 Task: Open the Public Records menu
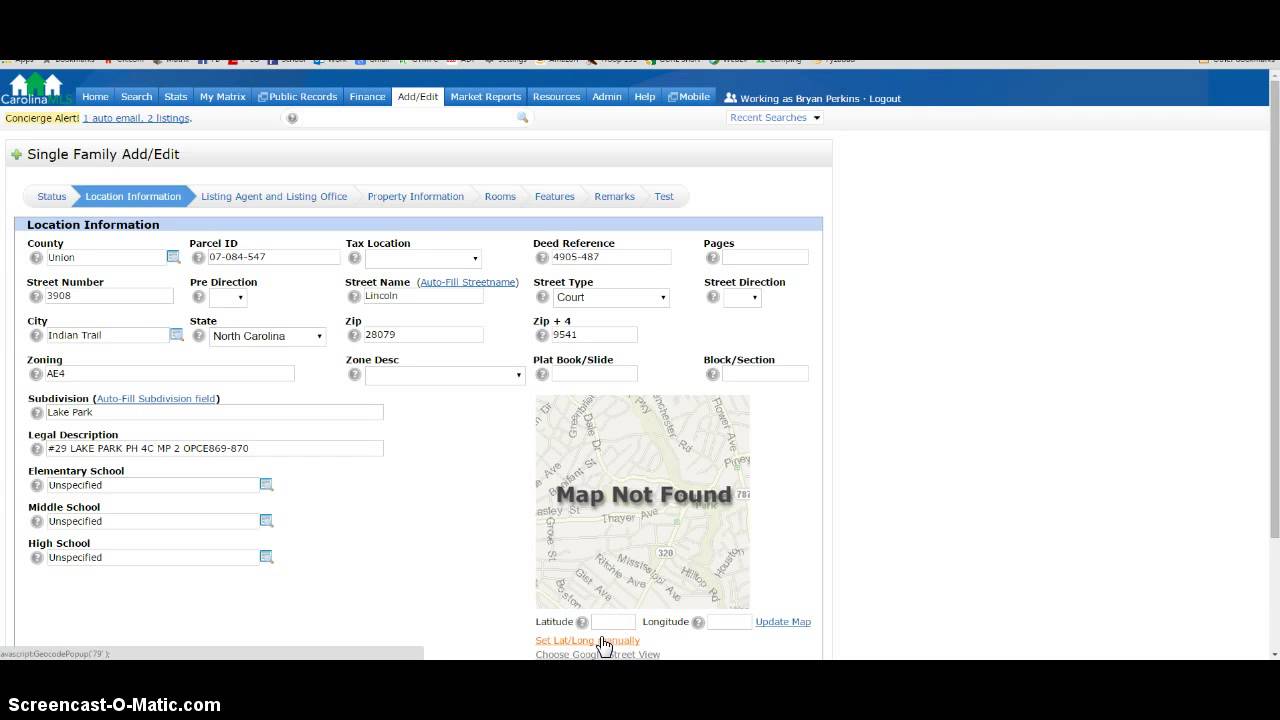point(297,97)
